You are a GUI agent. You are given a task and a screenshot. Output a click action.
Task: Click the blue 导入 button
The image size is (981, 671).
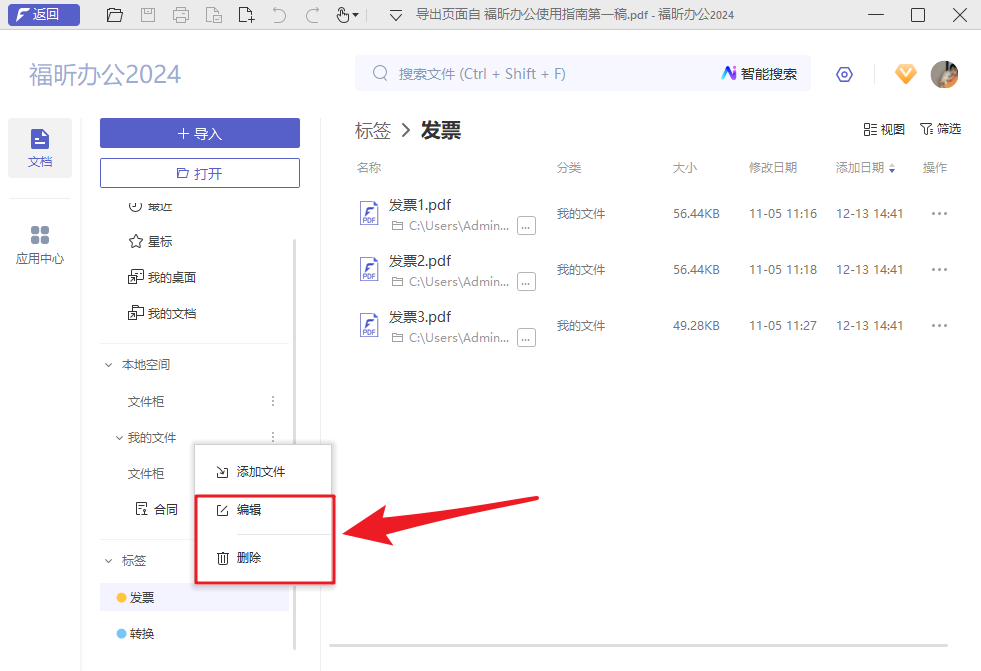199,132
